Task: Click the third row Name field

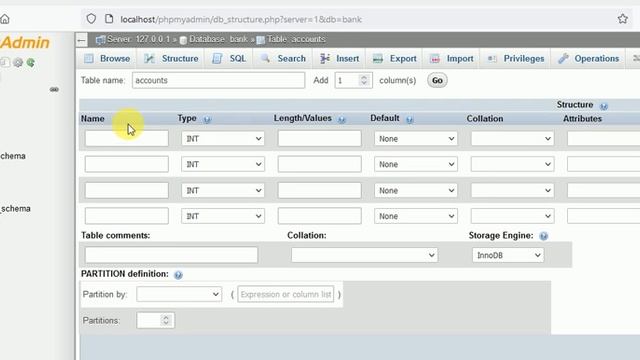Action: click(x=127, y=190)
